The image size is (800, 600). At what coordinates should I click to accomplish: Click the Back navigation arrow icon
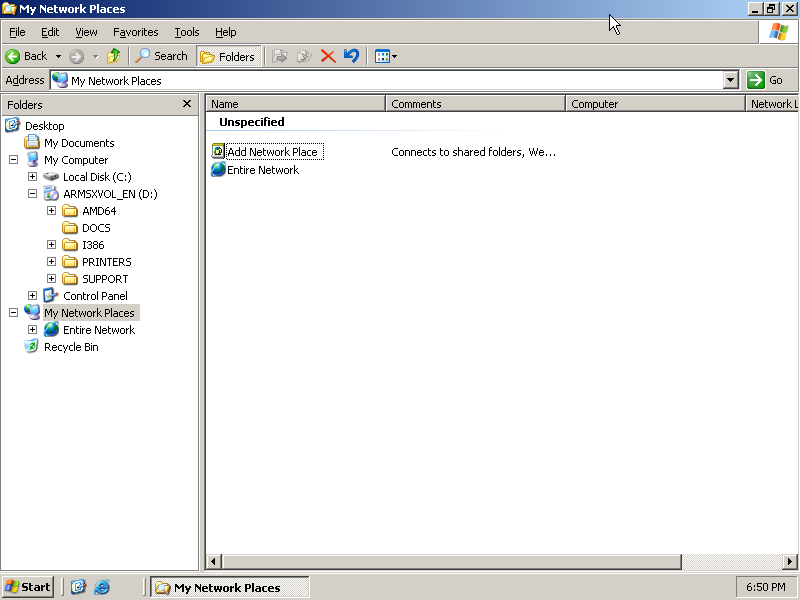click(14, 56)
